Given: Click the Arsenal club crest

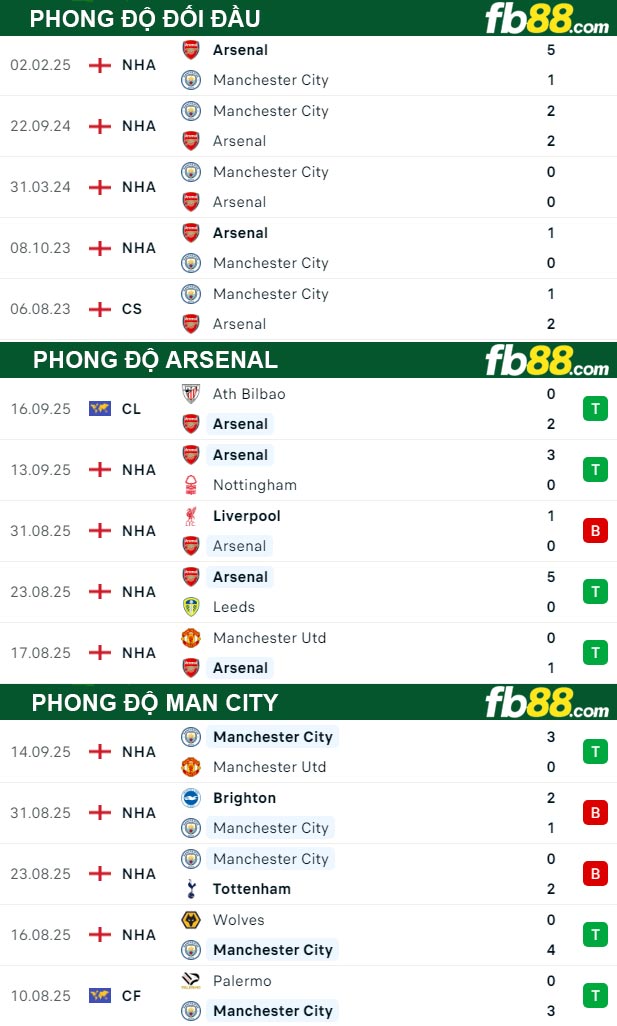Looking at the screenshot, I should click(x=188, y=49).
